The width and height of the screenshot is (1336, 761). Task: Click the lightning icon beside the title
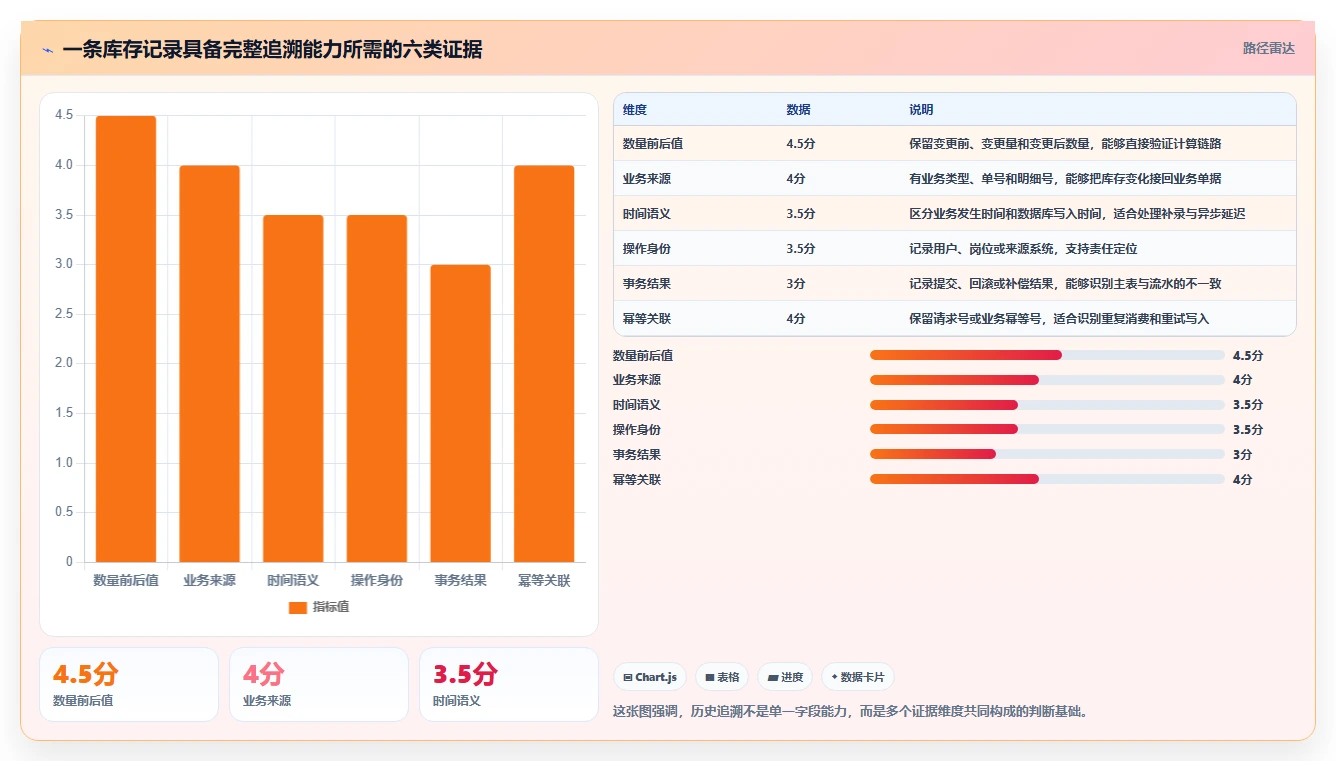click(x=47, y=50)
